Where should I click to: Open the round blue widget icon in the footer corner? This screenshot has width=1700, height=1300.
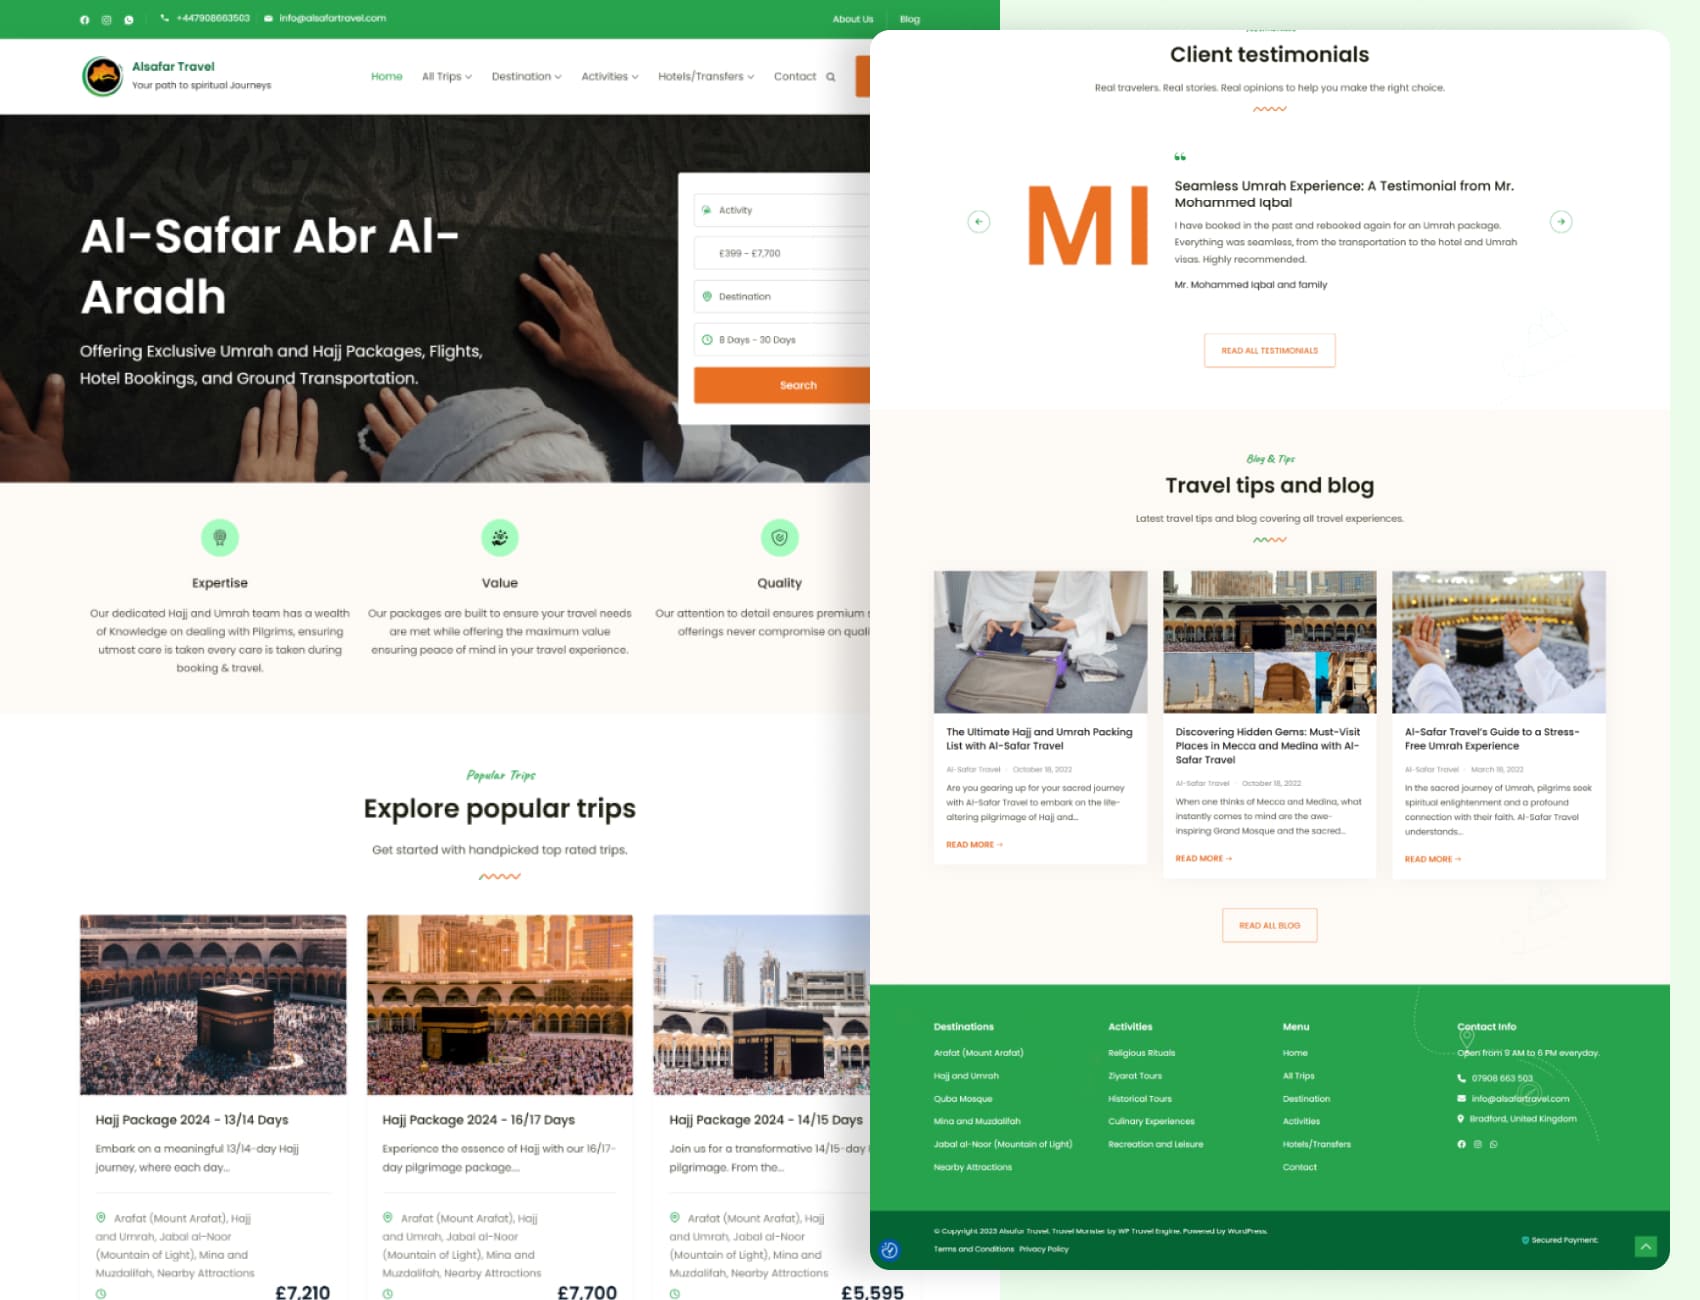click(x=889, y=1250)
